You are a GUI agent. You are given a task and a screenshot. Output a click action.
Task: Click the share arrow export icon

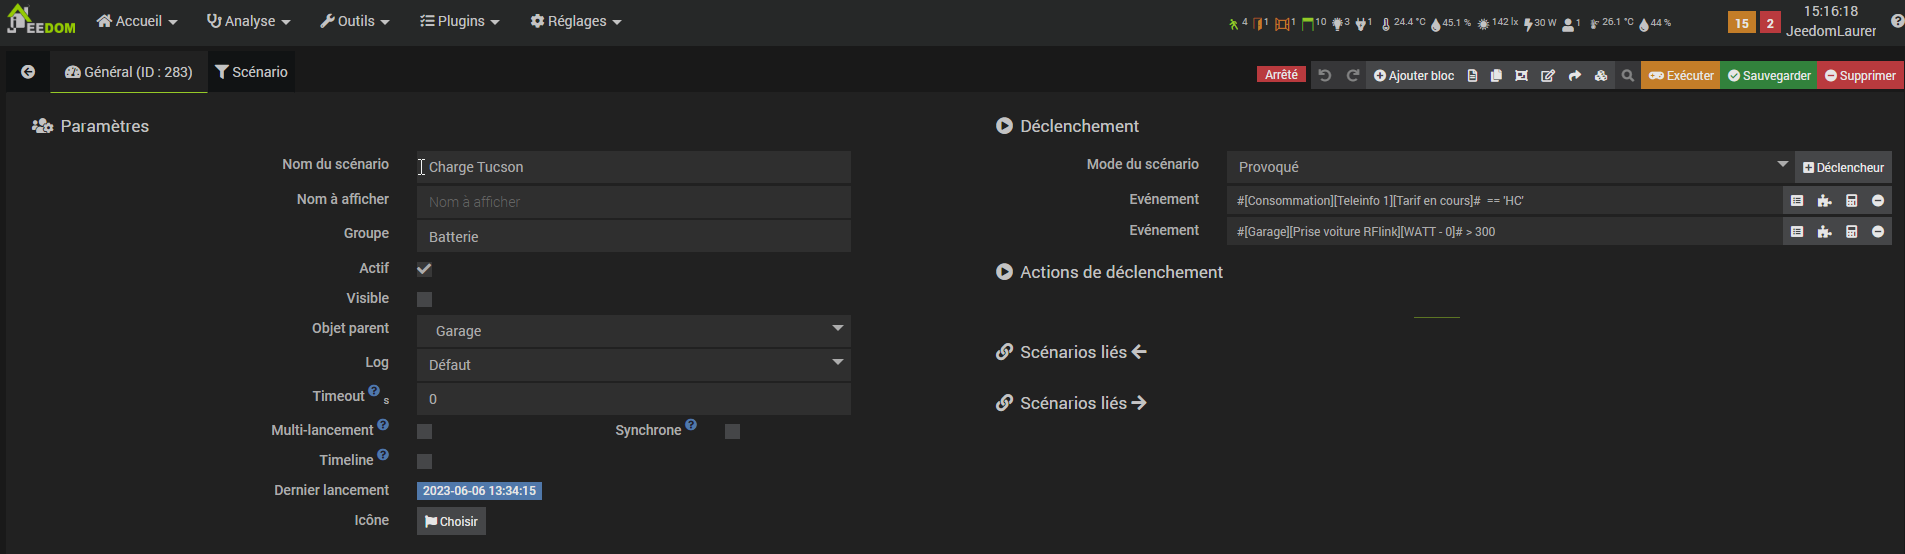[1574, 76]
